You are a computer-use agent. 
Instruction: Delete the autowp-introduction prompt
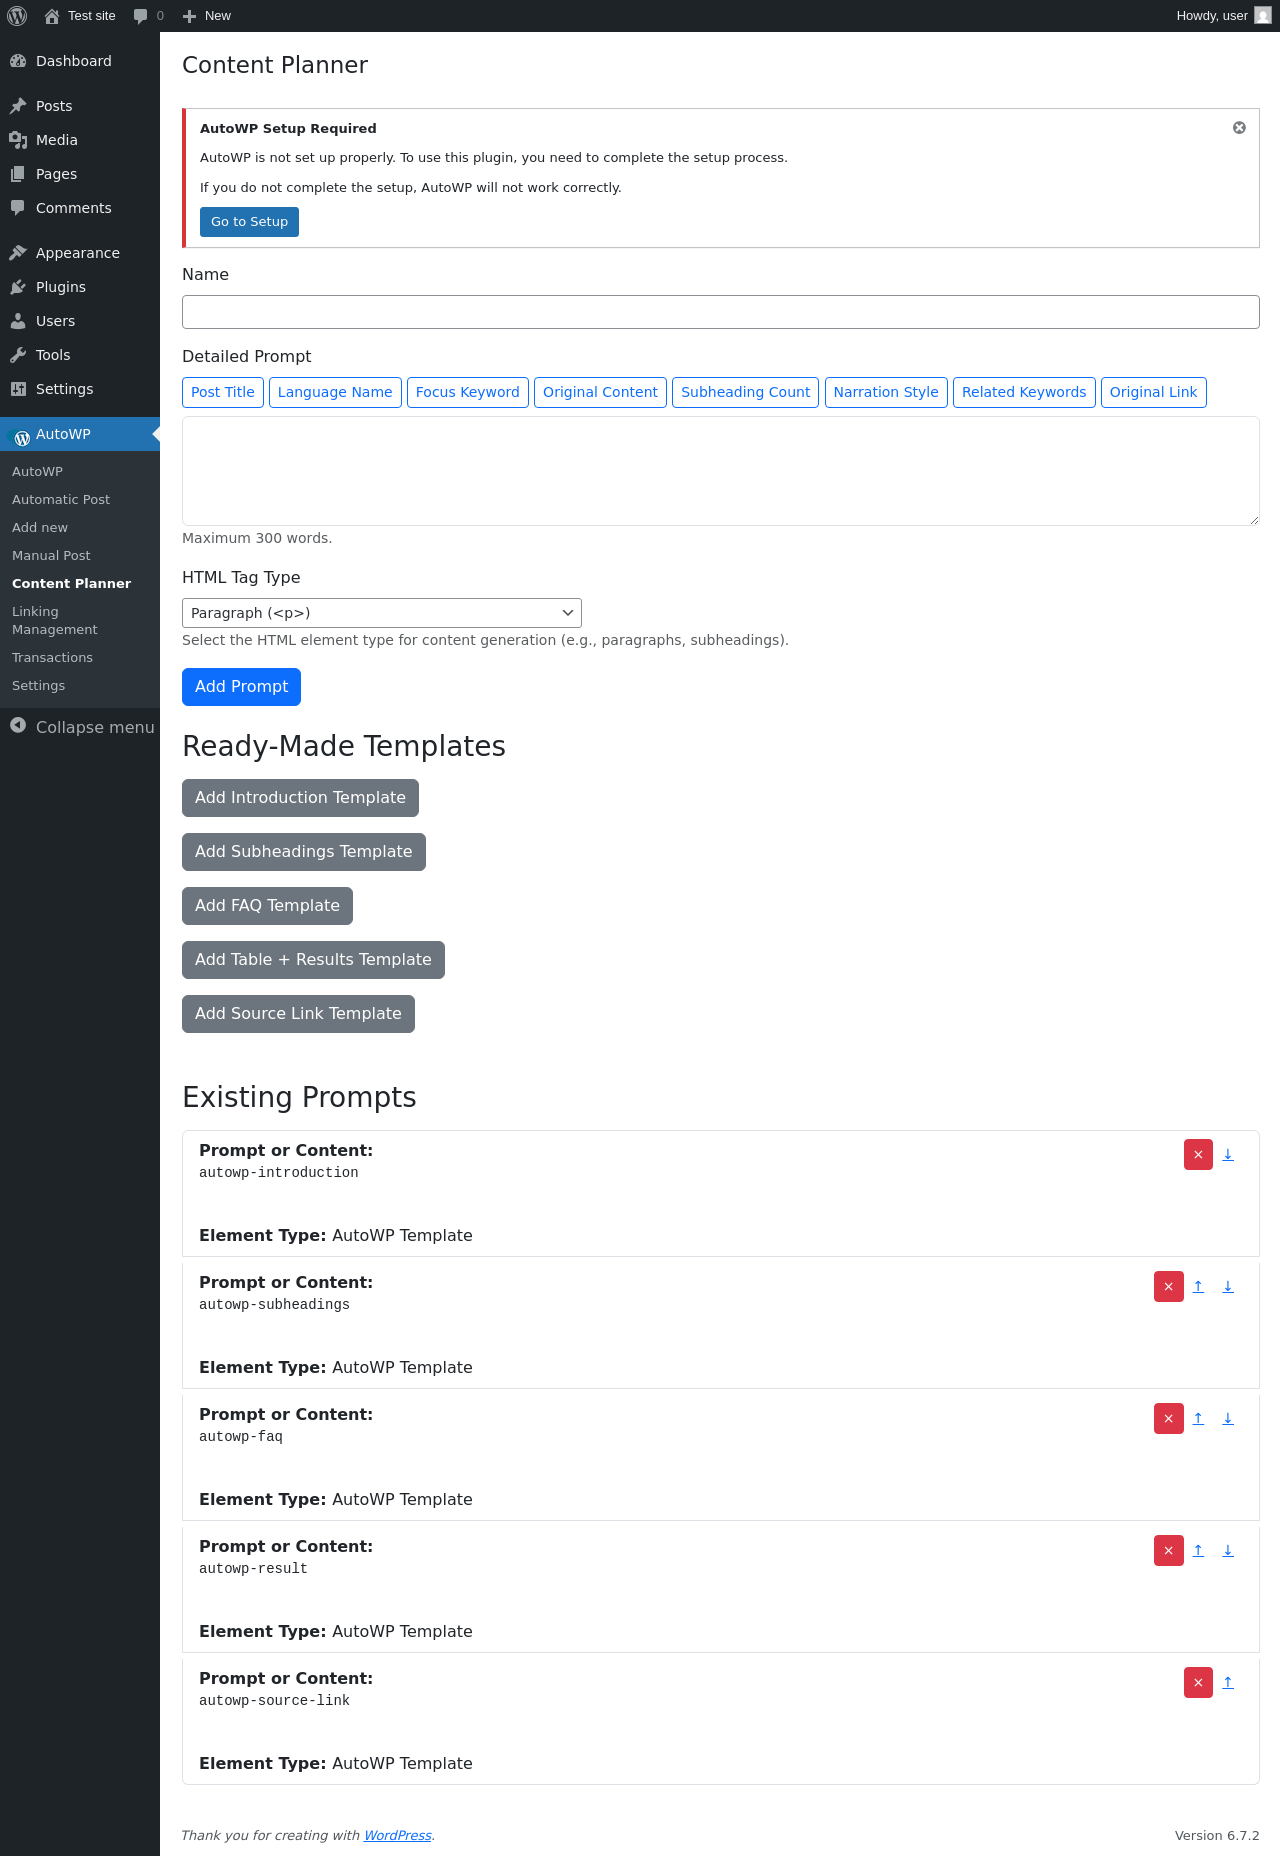1198,1155
